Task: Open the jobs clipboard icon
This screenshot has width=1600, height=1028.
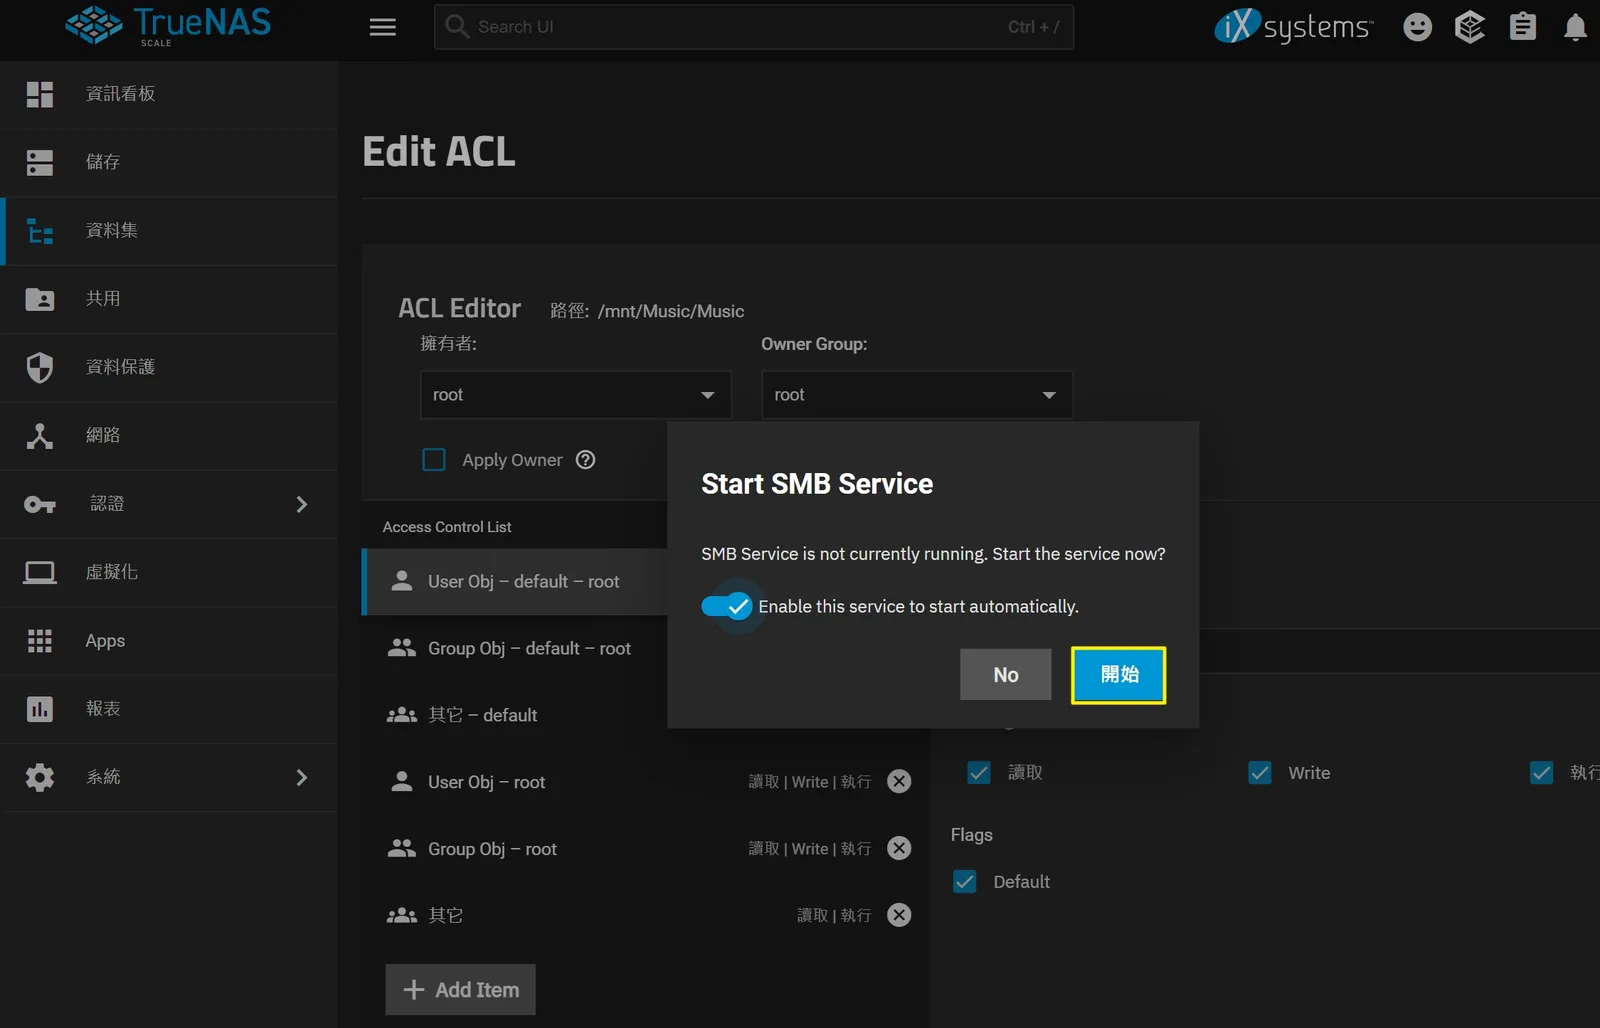Action: 1522,27
